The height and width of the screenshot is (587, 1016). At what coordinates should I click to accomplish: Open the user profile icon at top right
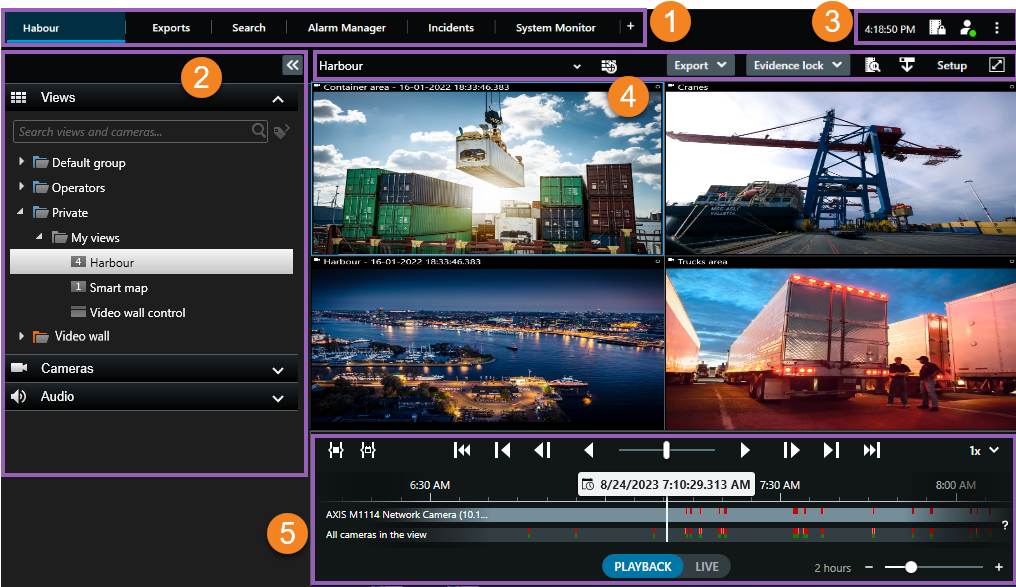[967, 28]
